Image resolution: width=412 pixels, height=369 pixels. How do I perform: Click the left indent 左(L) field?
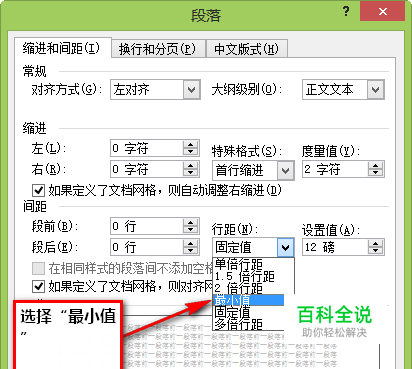[x=155, y=148]
